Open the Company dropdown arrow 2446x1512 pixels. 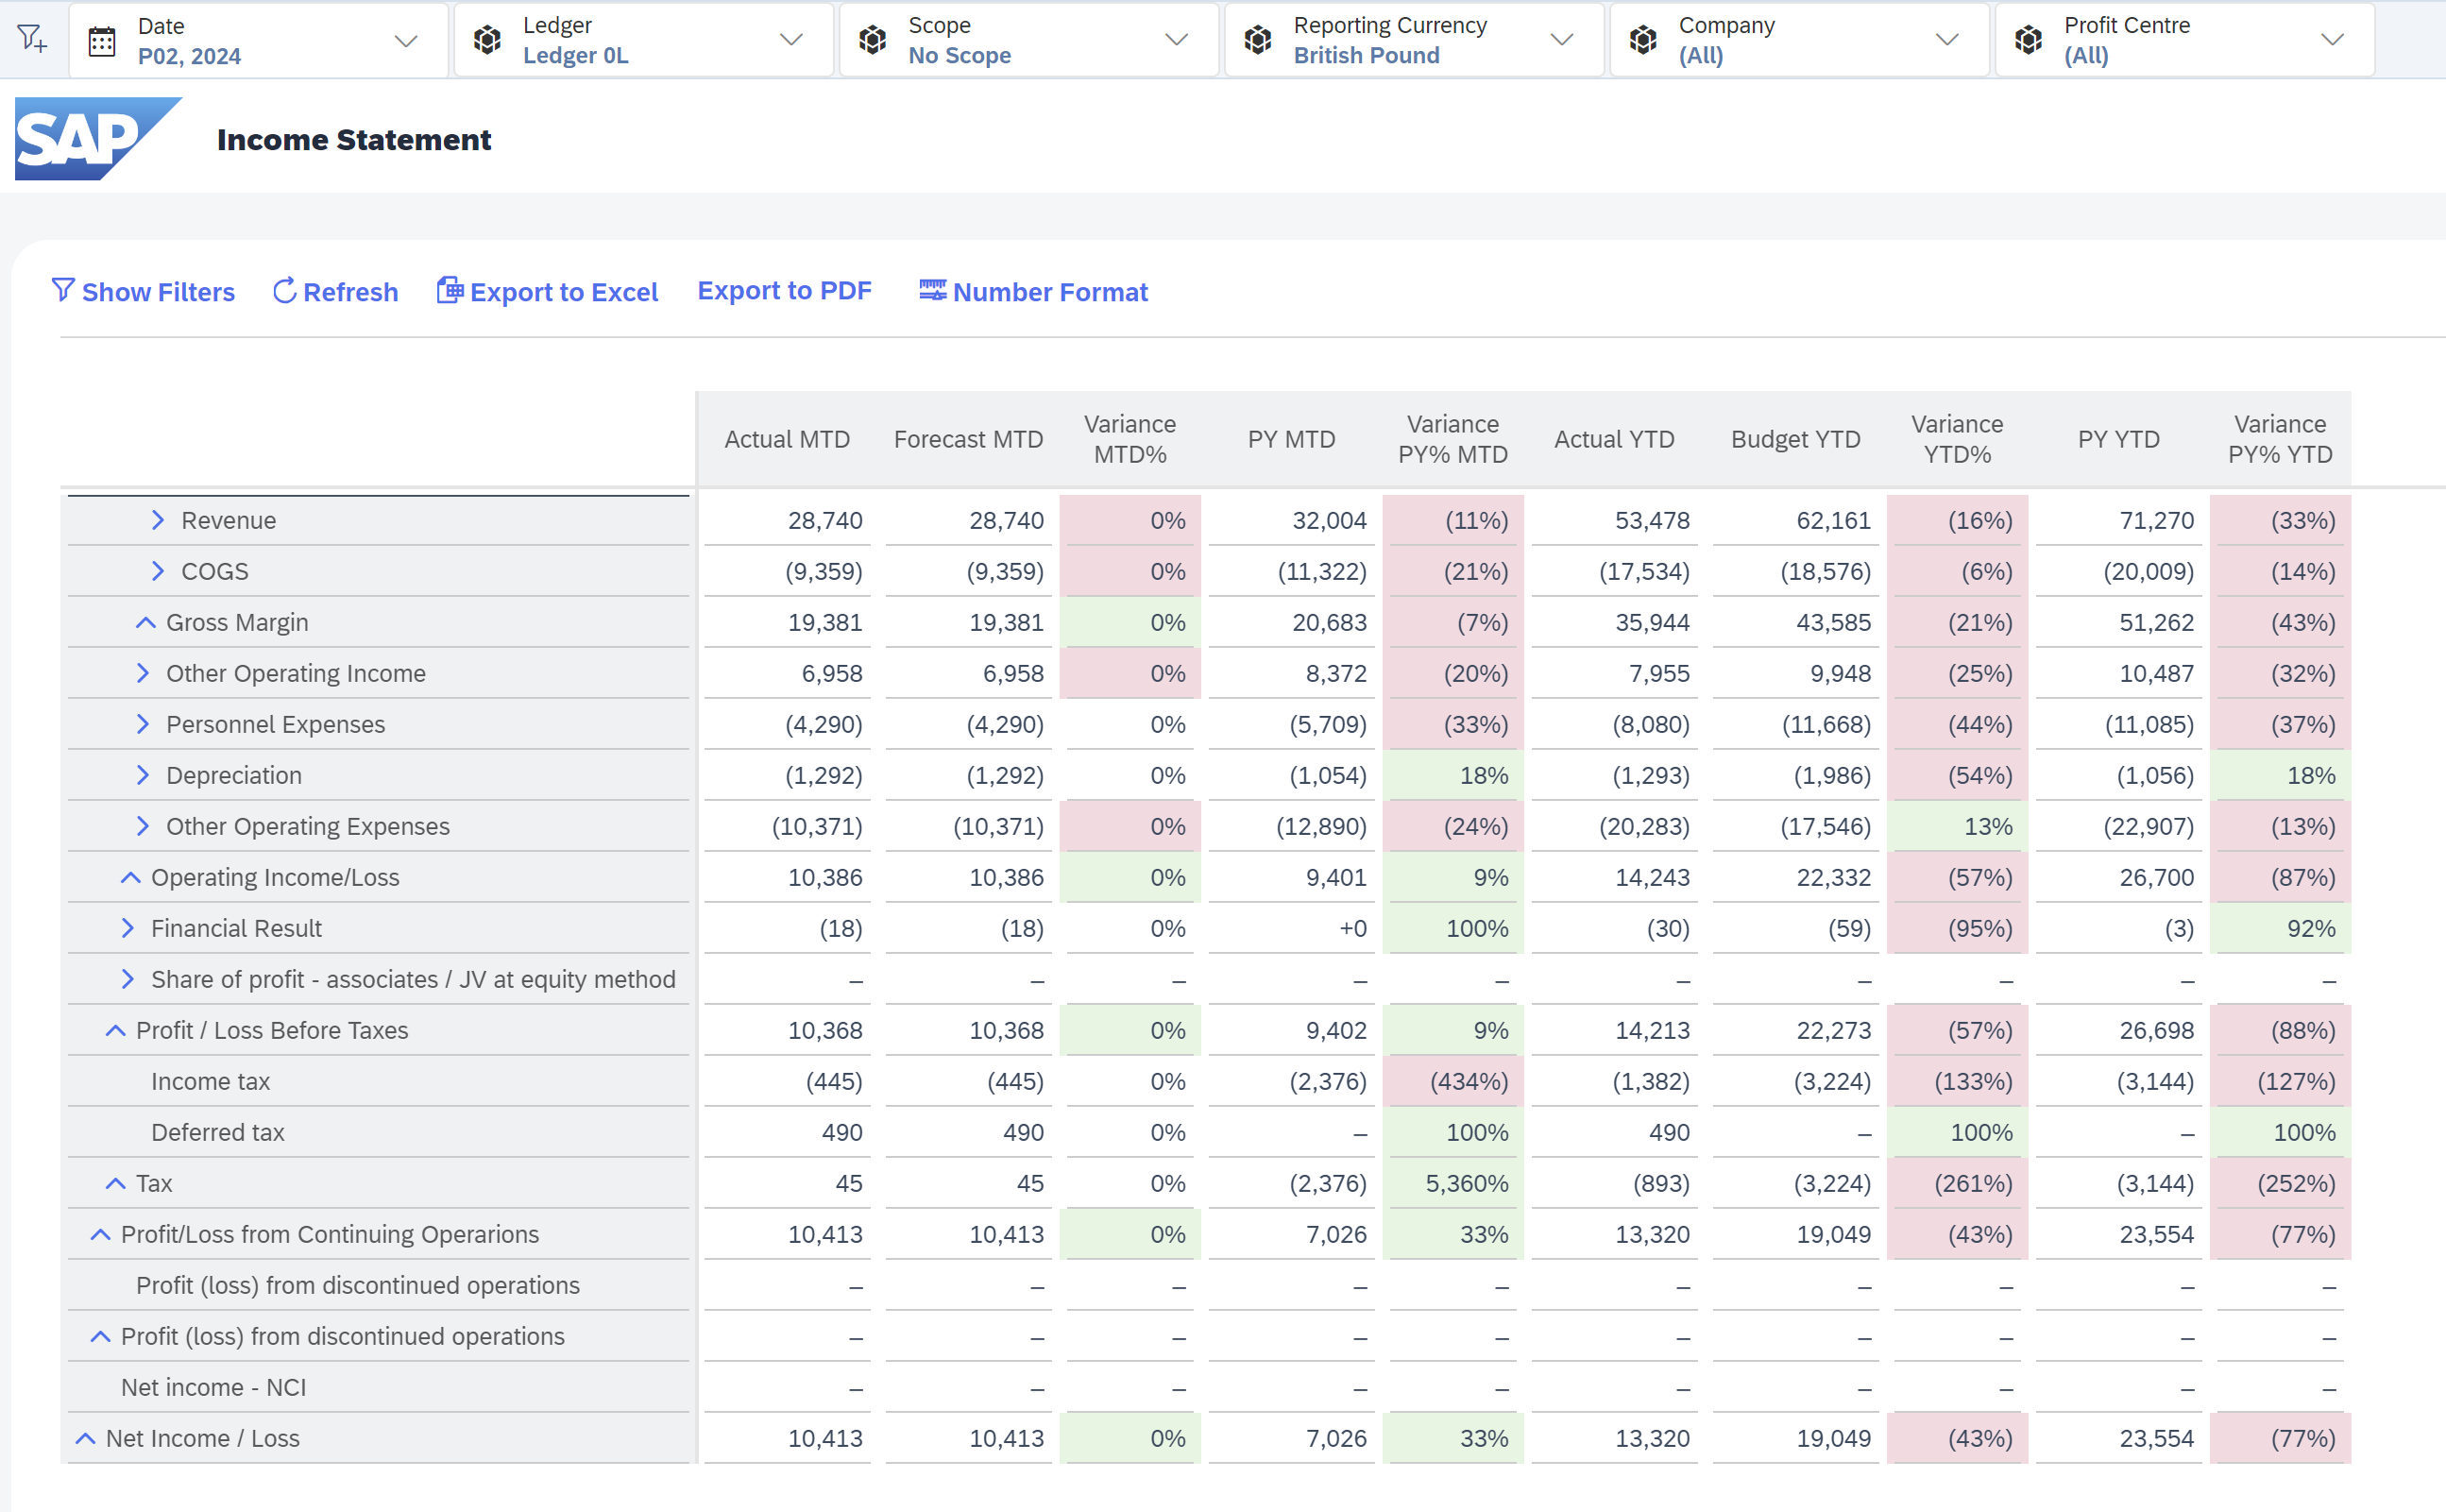click(1946, 40)
